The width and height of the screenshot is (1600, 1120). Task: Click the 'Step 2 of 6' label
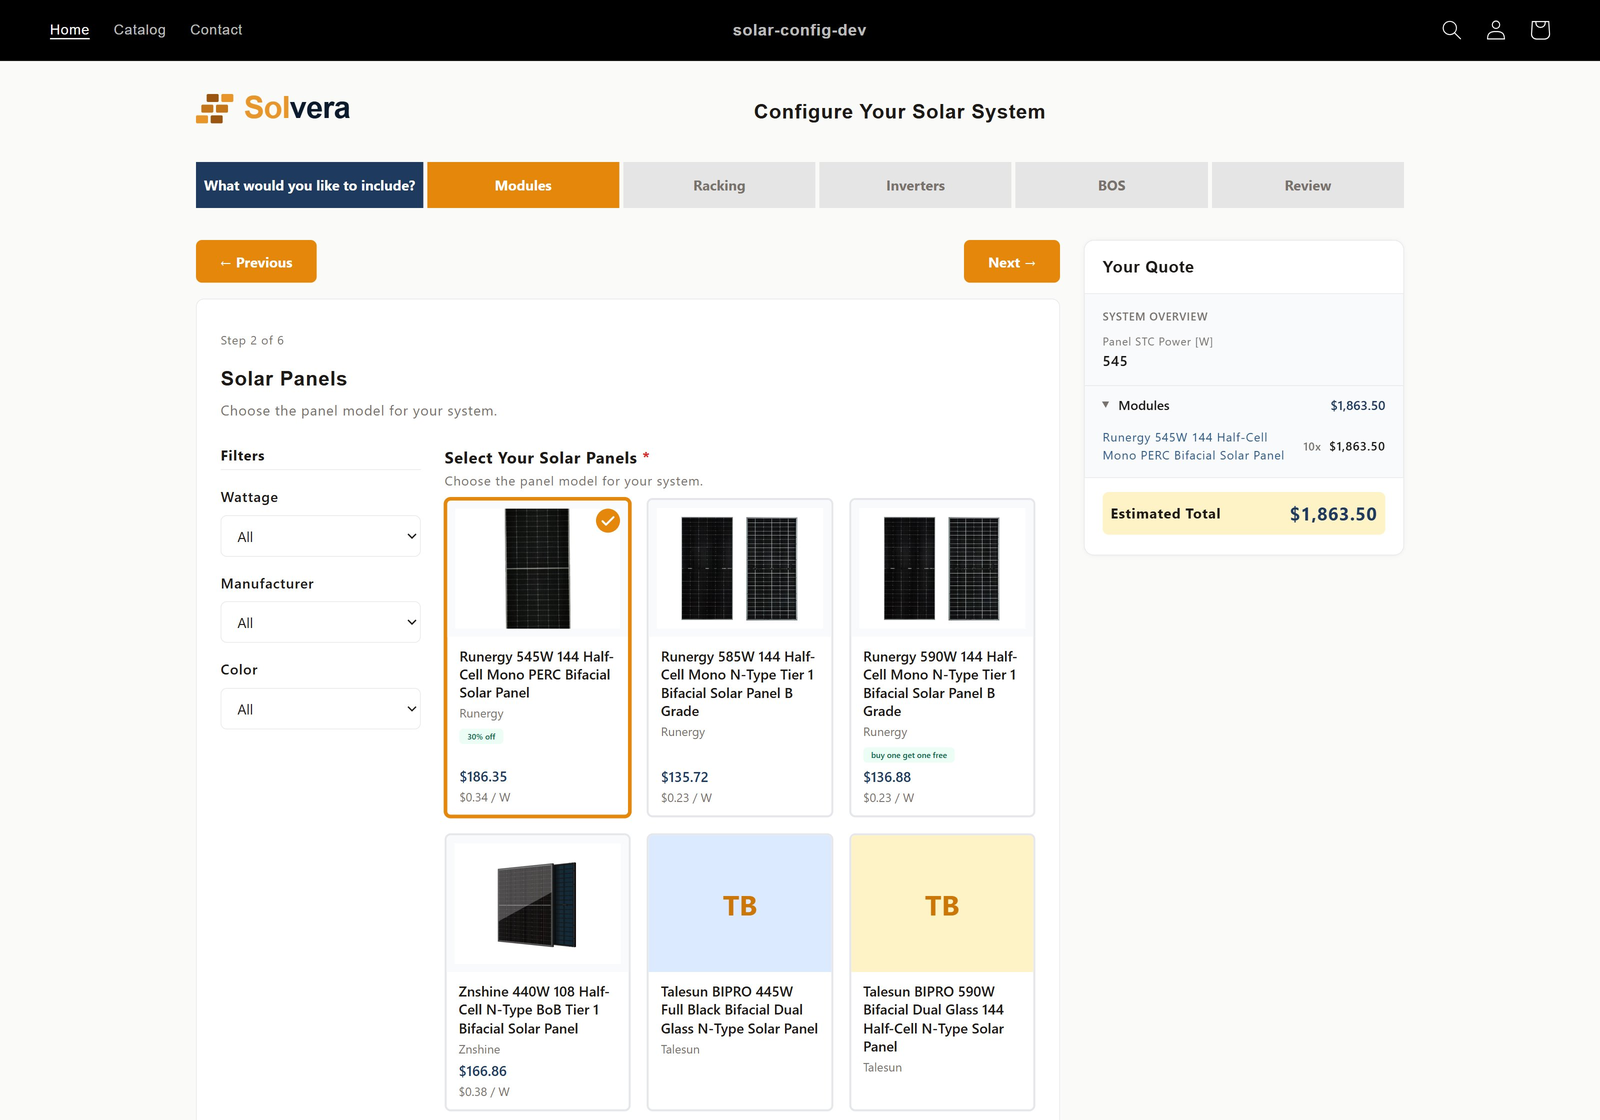252,340
